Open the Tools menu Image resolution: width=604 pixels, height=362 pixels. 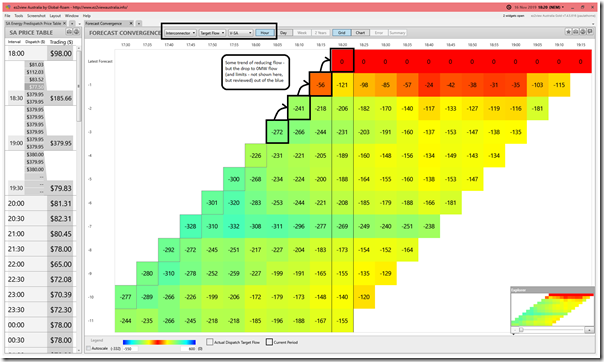19,16
